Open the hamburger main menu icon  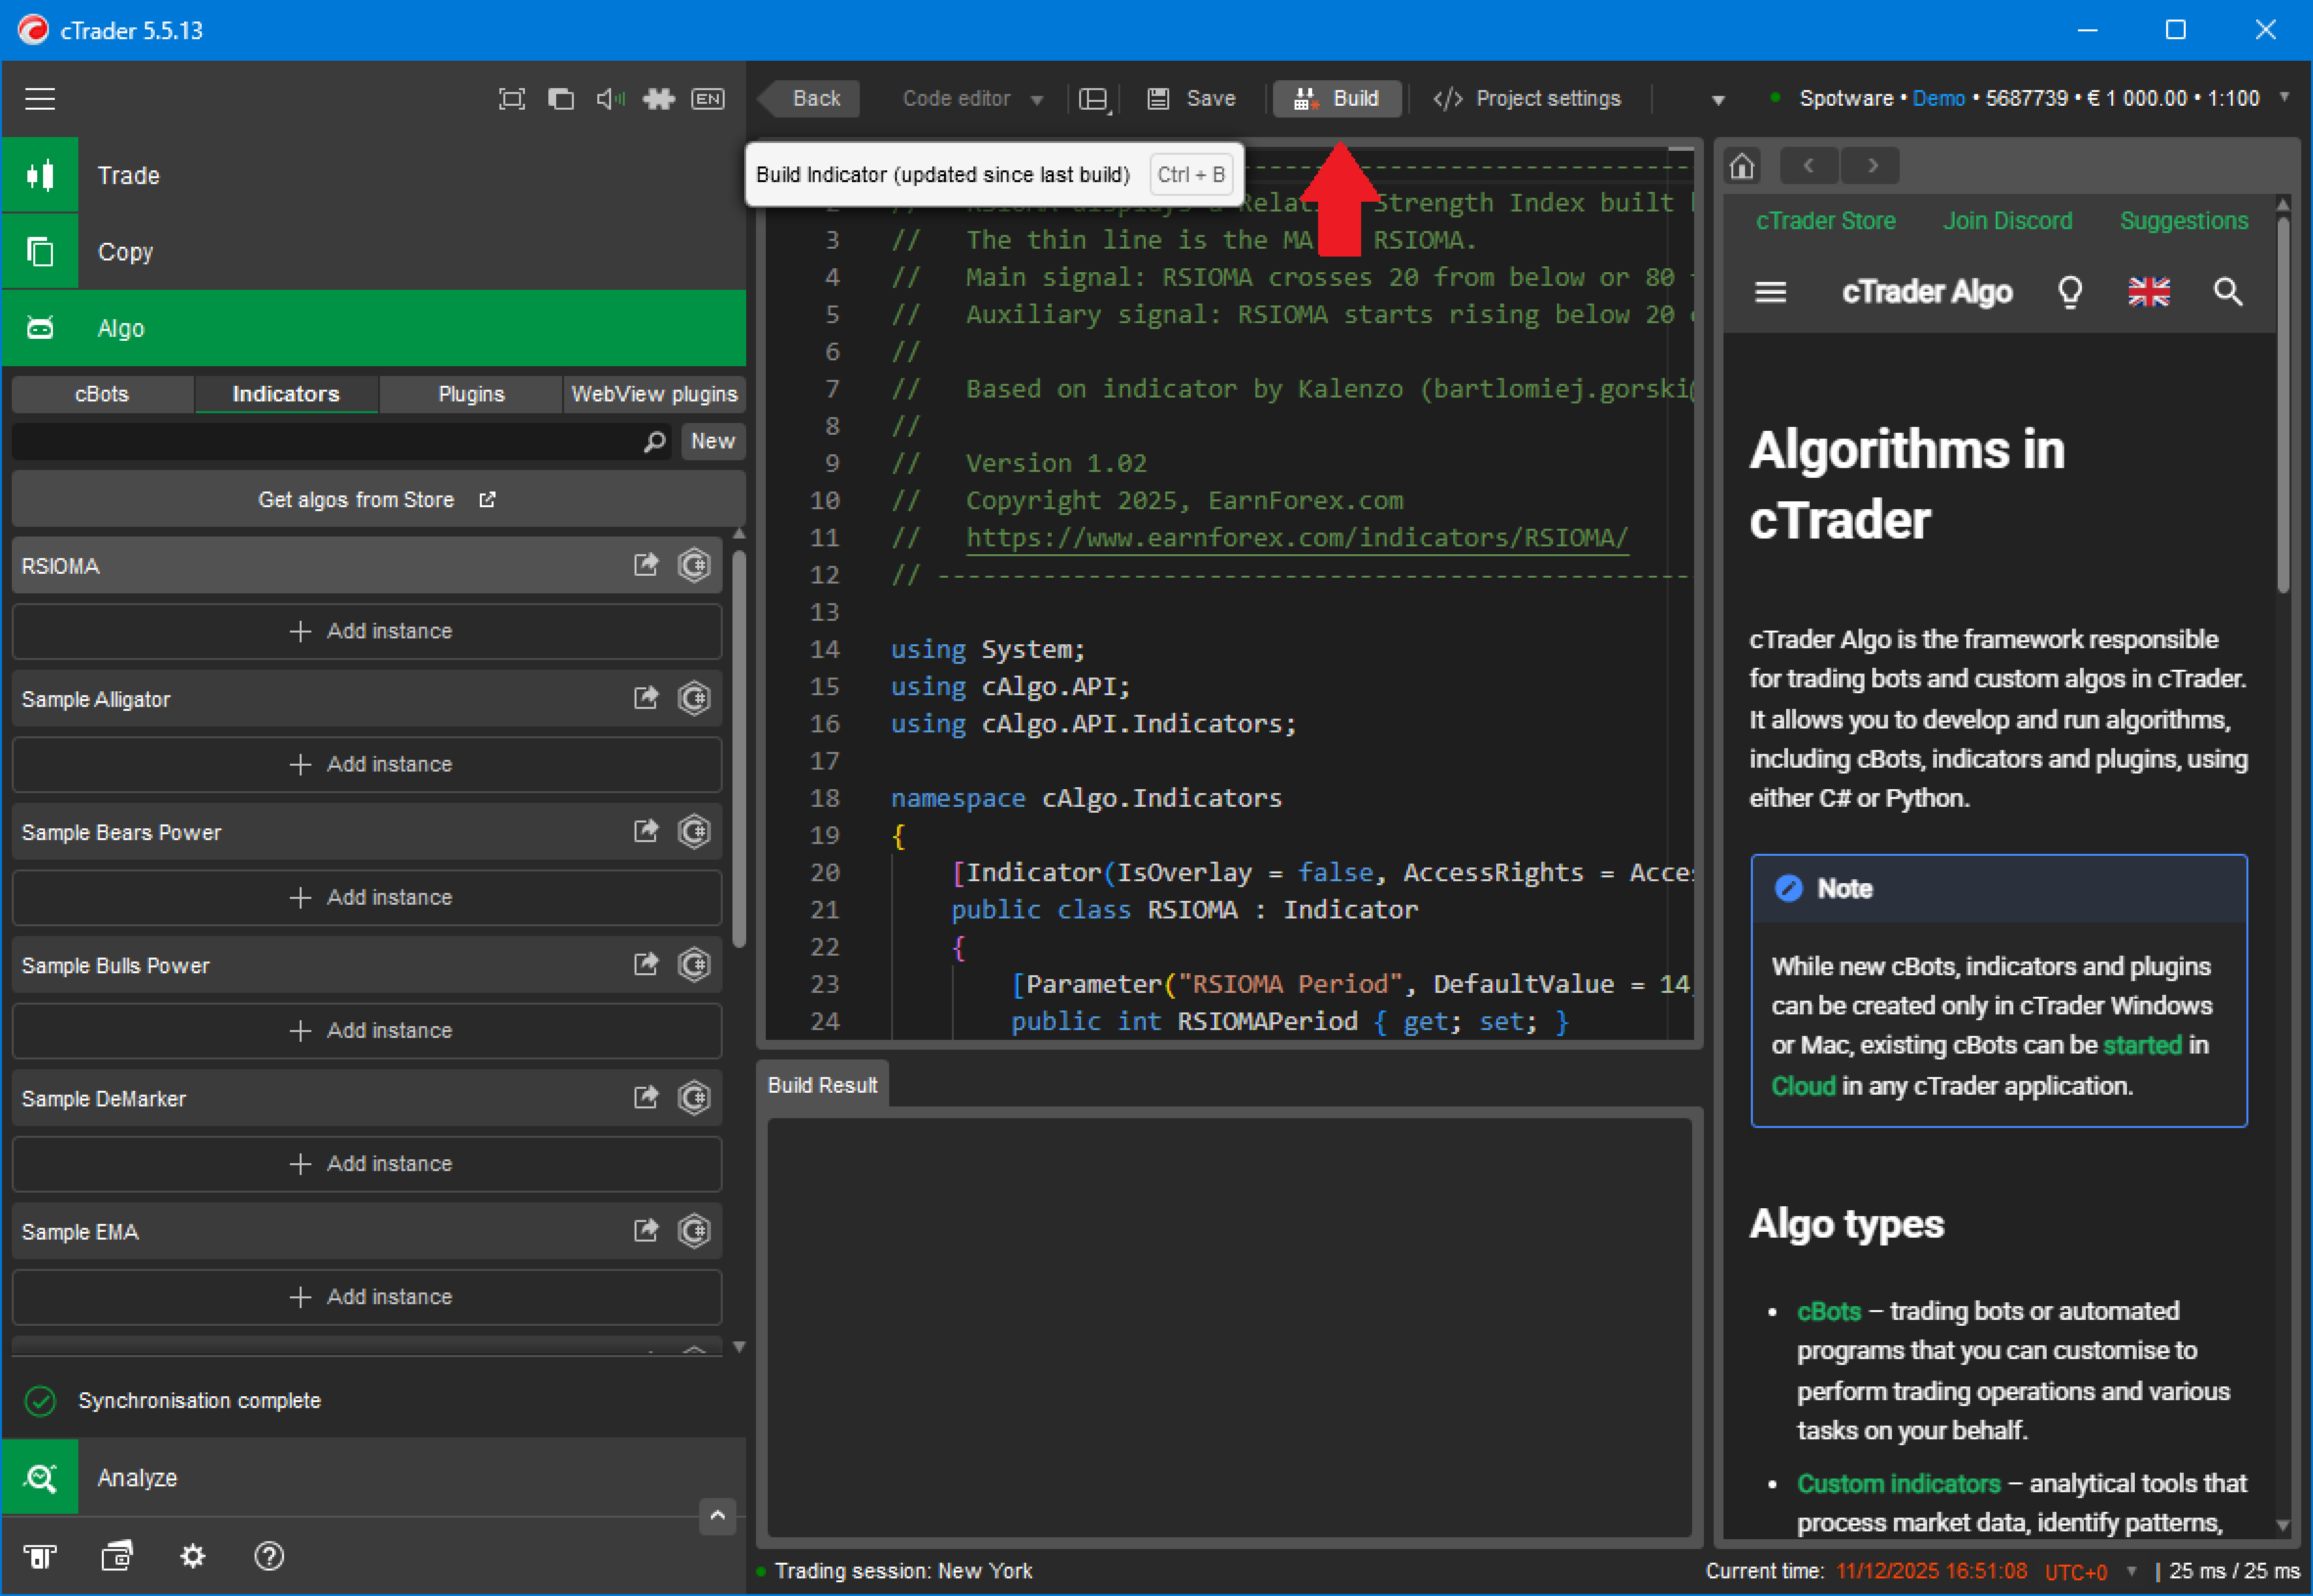[40, 98]
